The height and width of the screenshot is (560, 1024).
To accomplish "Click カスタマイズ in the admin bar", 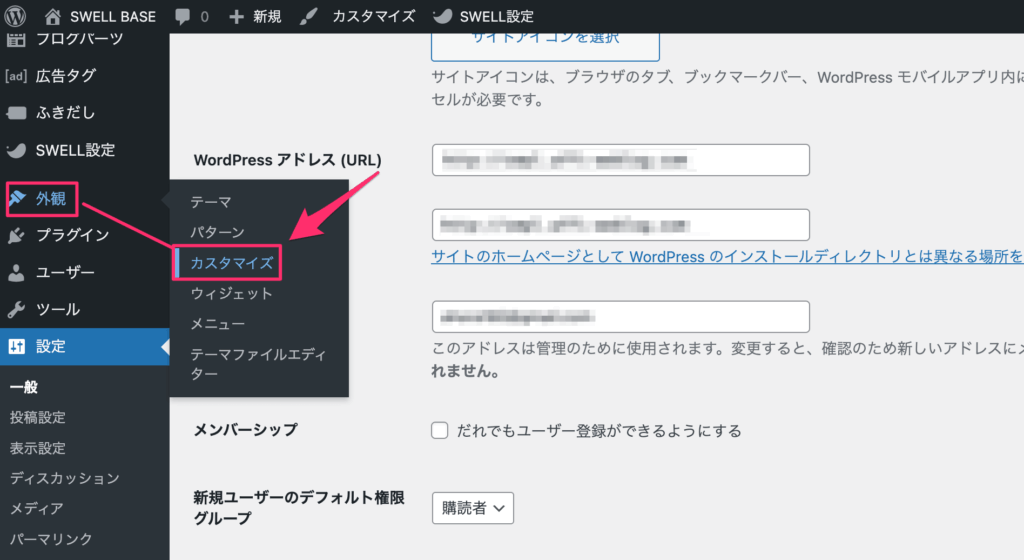I will [x=374, y=16].
